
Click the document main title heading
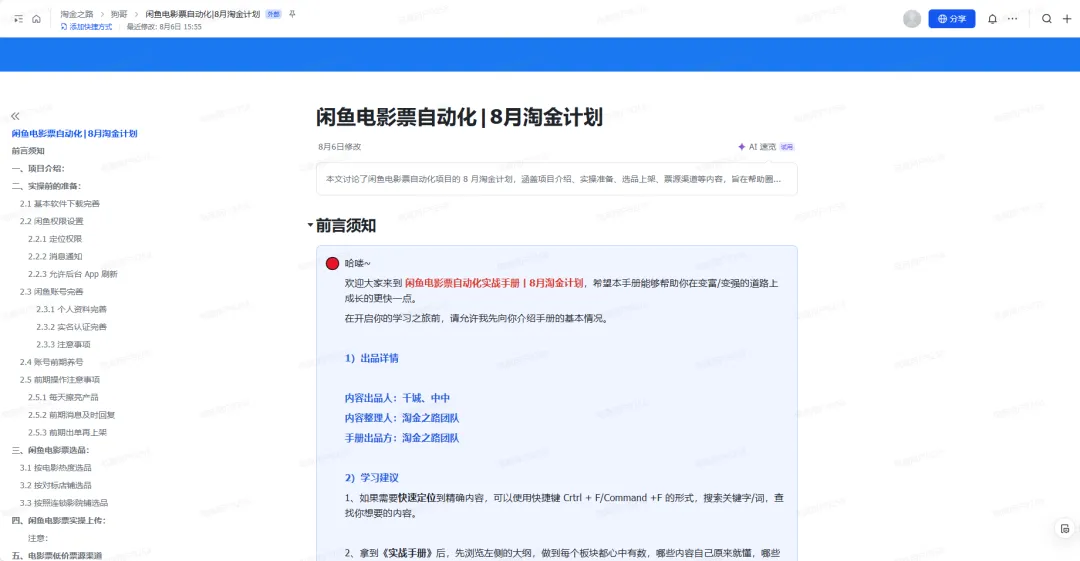coord(459,117)
